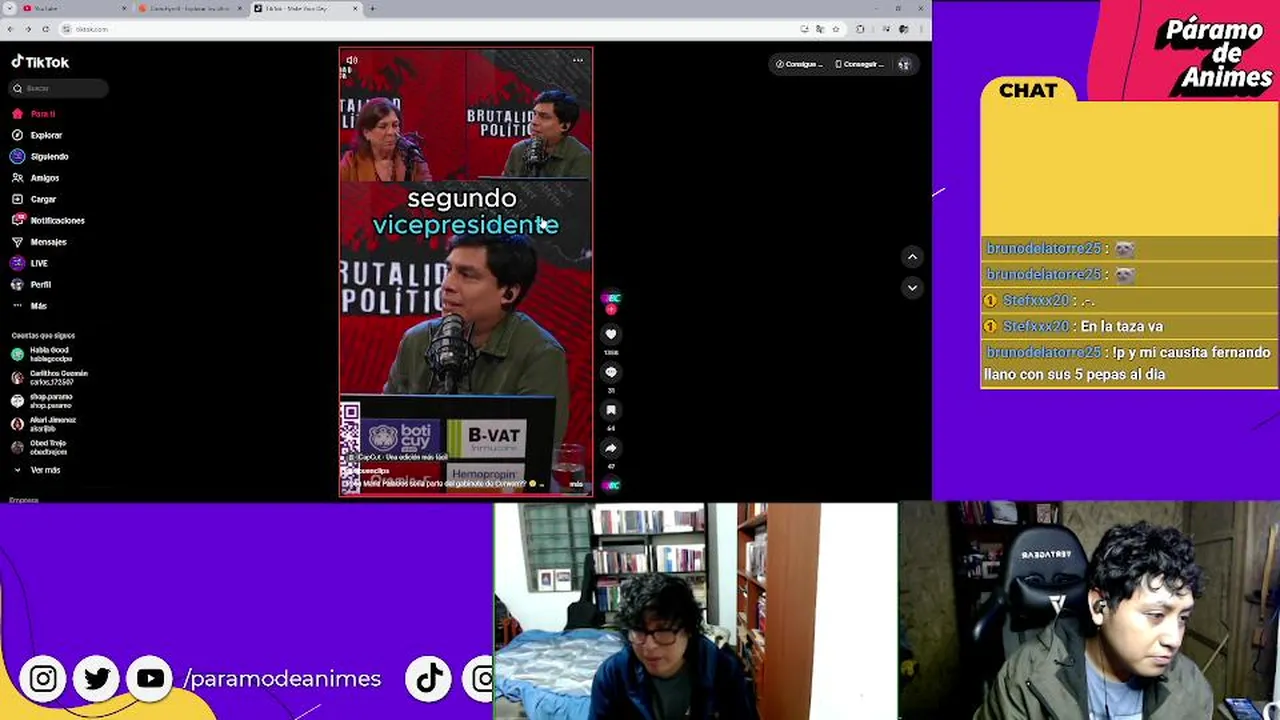Image resolution: width=1280 pixels, height=720 pixels.
Task: Reload the page in the browser
Action: click(45, 29)
